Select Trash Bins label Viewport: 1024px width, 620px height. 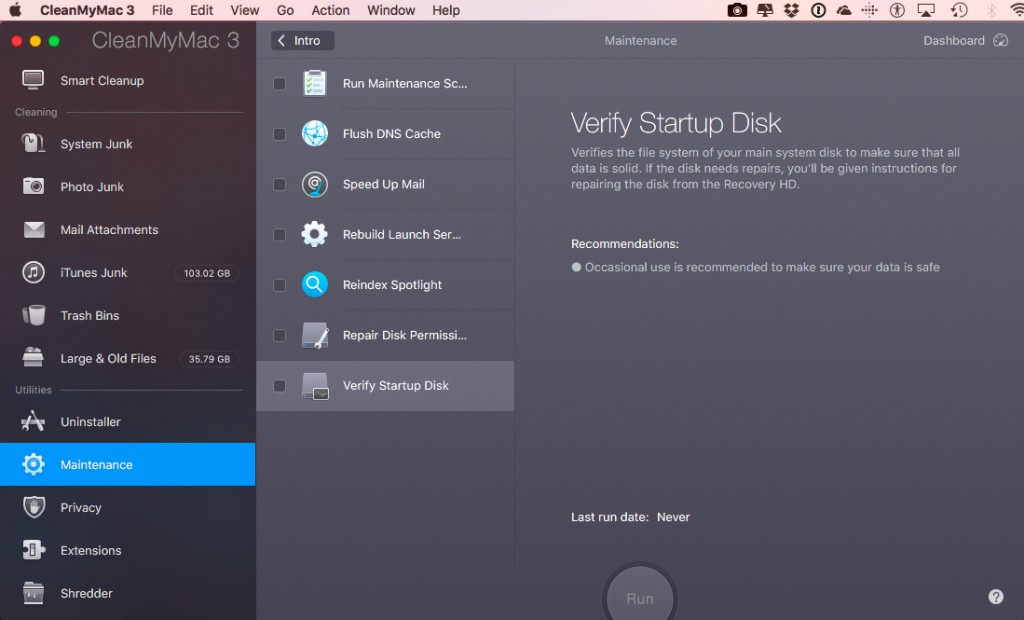[89, 316]
